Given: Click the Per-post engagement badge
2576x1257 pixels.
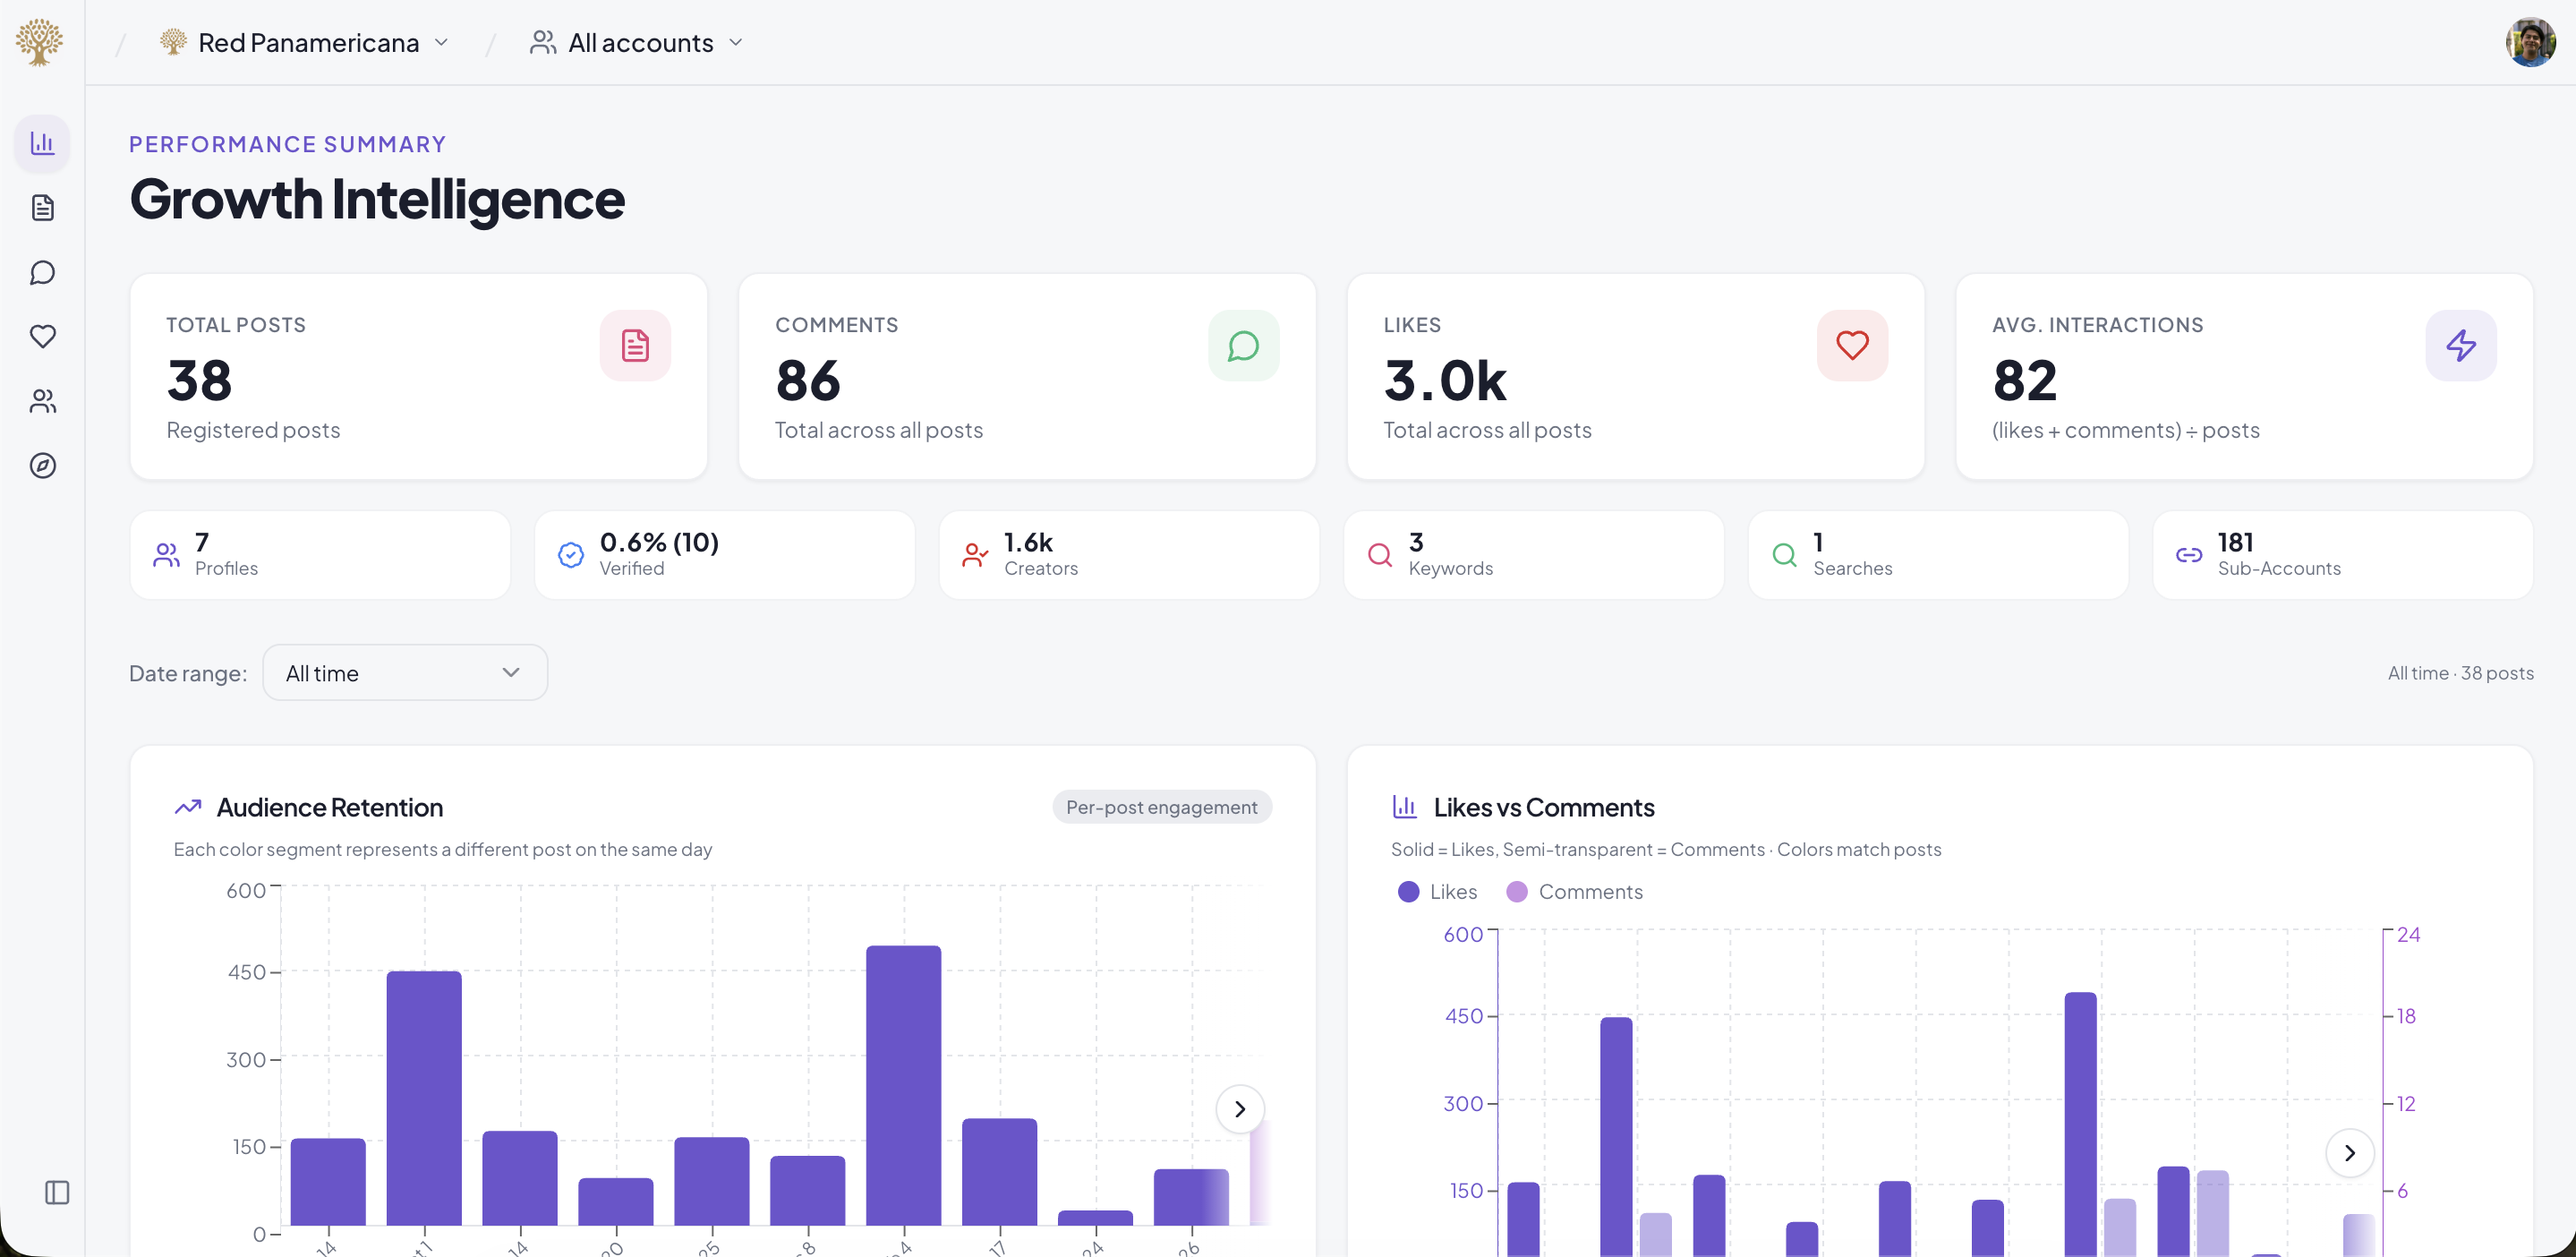Looking at the screenshot, I should pos(1161,807).
